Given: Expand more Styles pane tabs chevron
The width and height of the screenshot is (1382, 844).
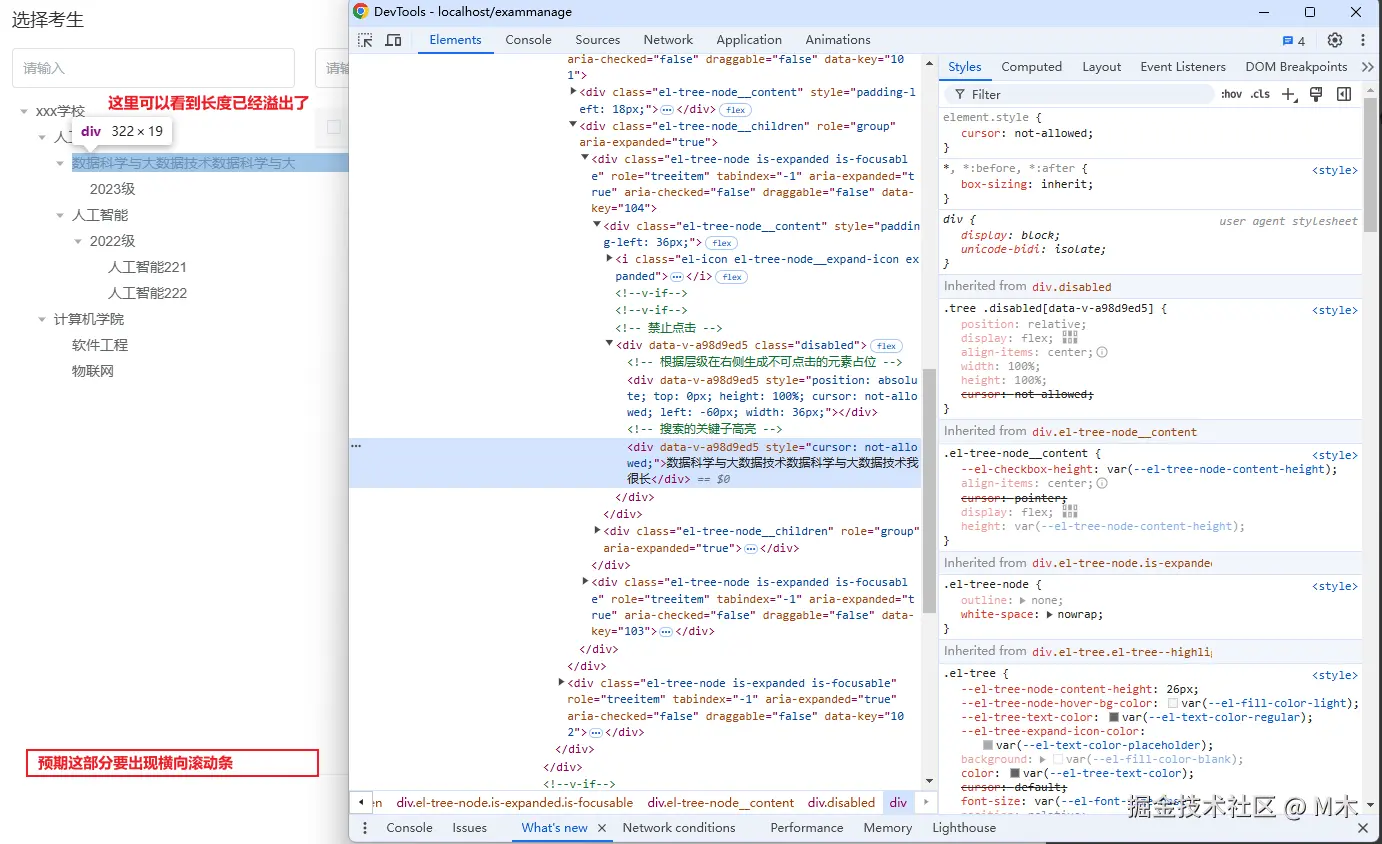Looking at the screenshot, I should 1368,67.
